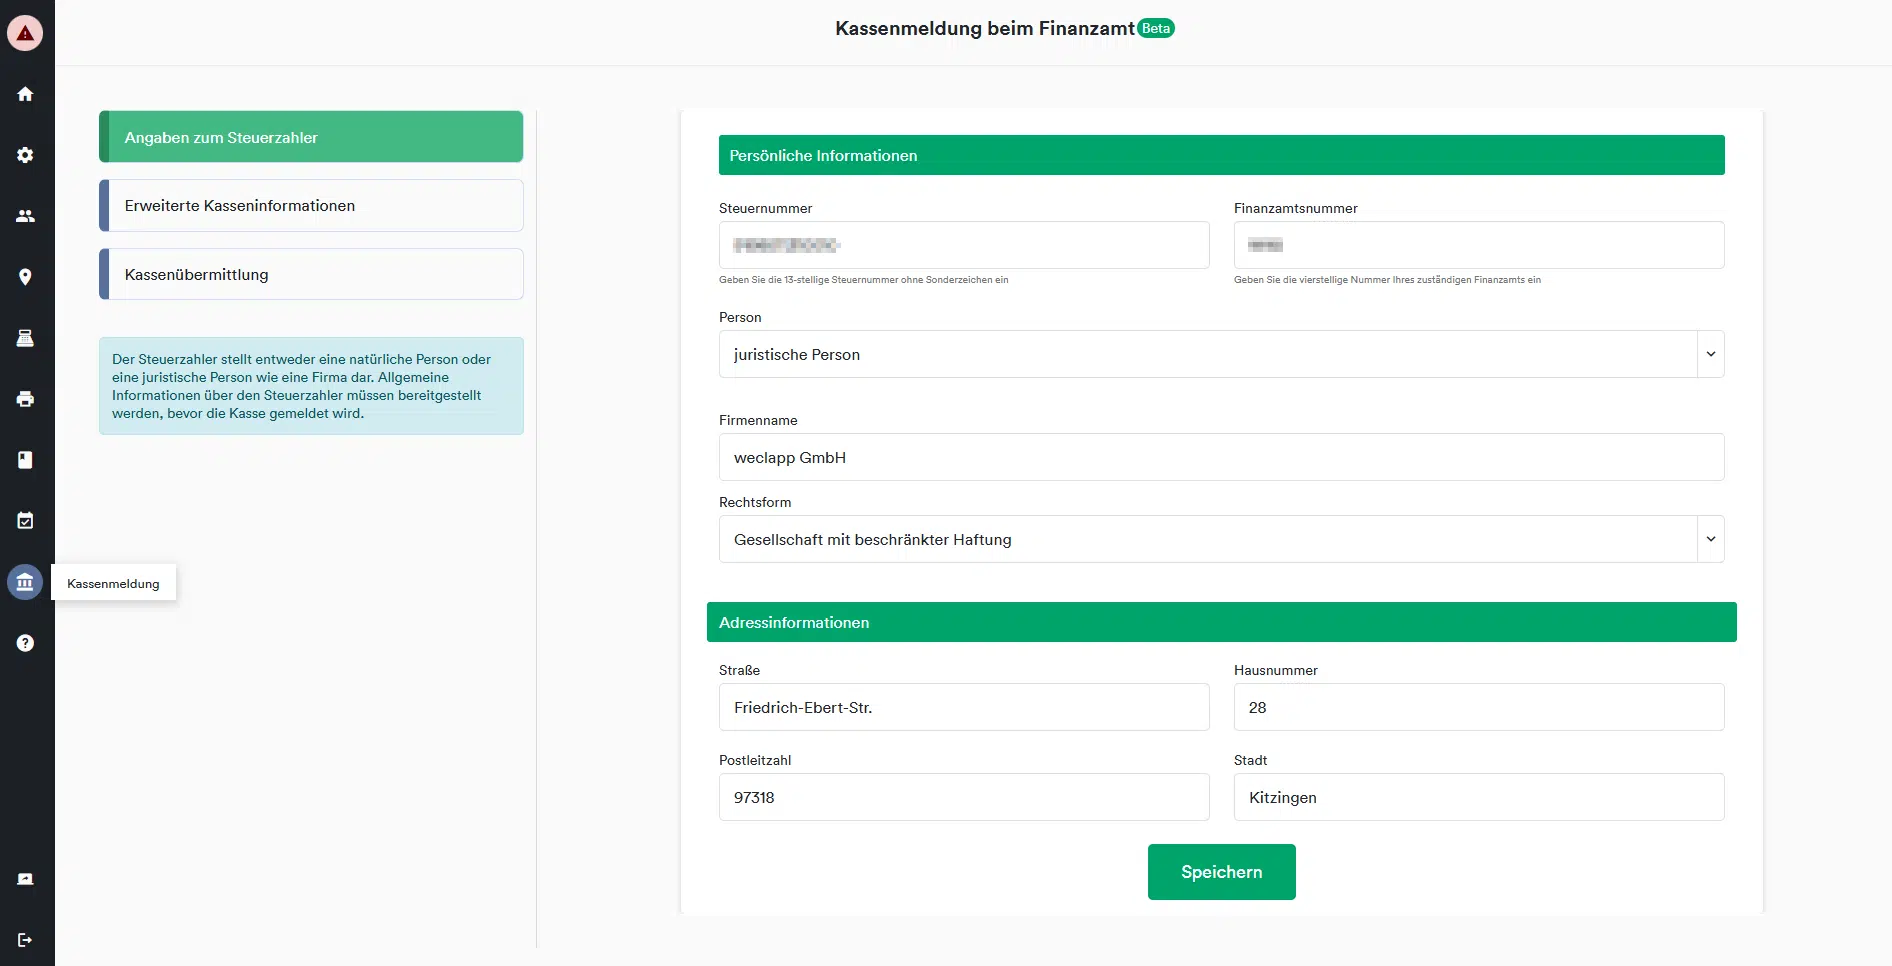Click the 13-stellige Steuernummer hint text

863,280
